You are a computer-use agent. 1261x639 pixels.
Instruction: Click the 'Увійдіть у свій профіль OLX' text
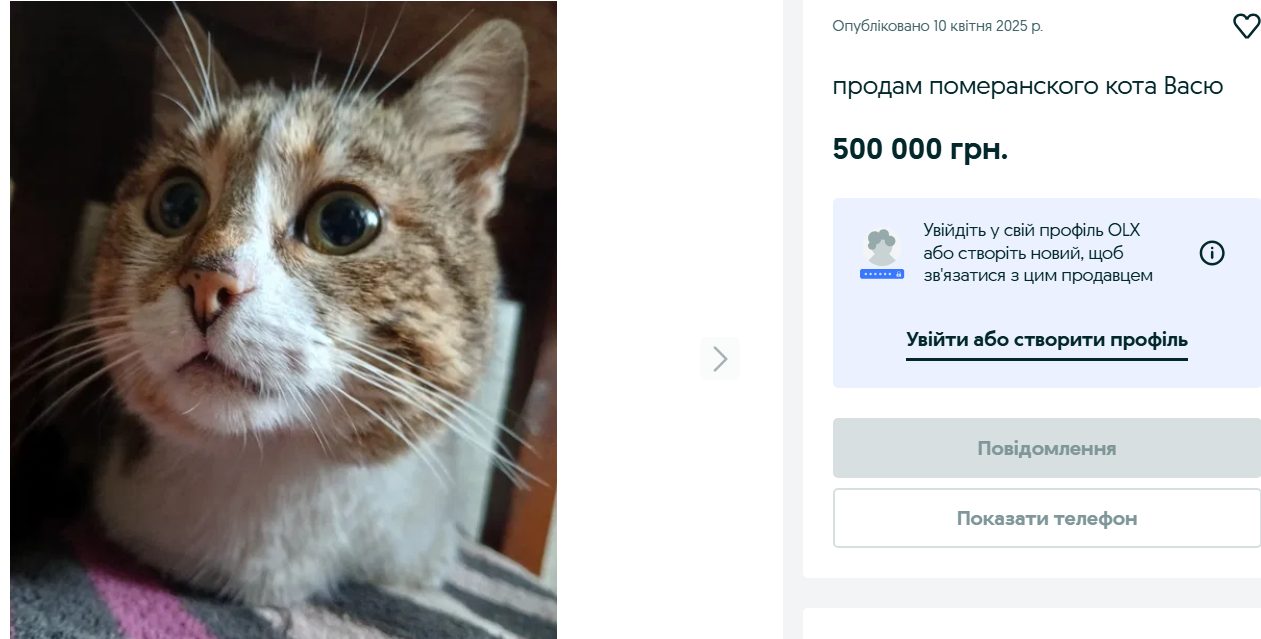click(1031, 230)
